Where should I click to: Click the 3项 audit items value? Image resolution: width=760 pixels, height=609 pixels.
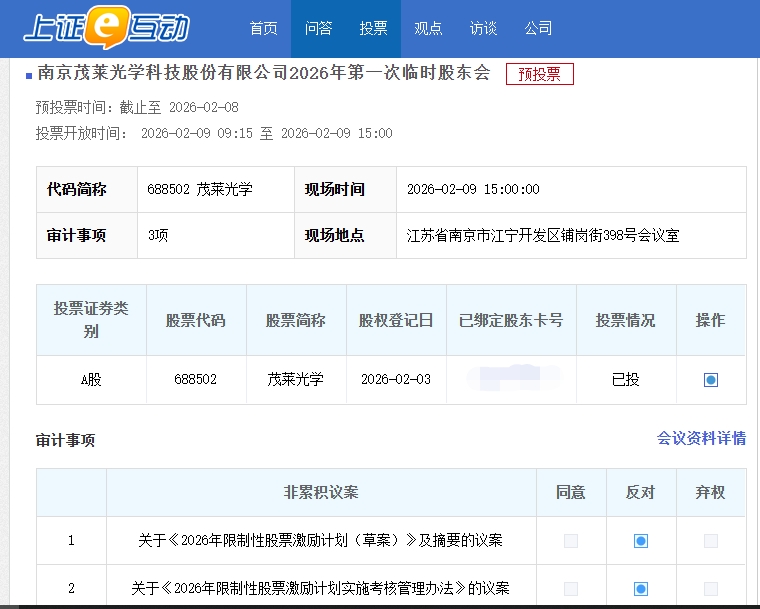(x=158, y=236)
